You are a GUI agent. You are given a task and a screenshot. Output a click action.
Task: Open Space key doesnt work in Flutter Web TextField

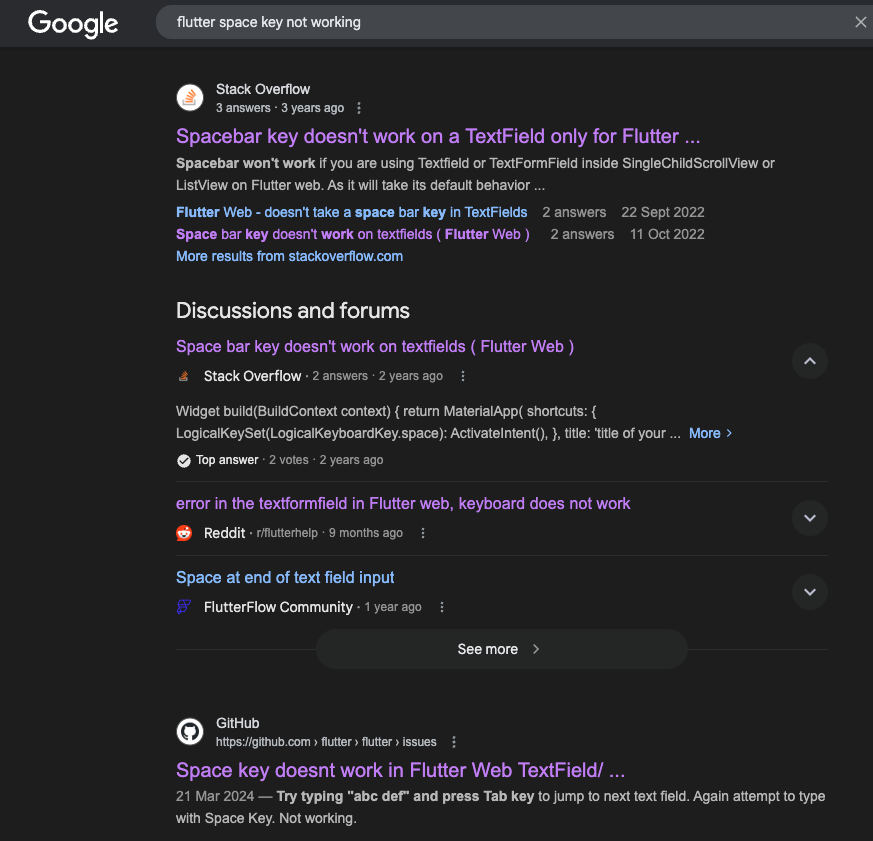tap(400, 770)
